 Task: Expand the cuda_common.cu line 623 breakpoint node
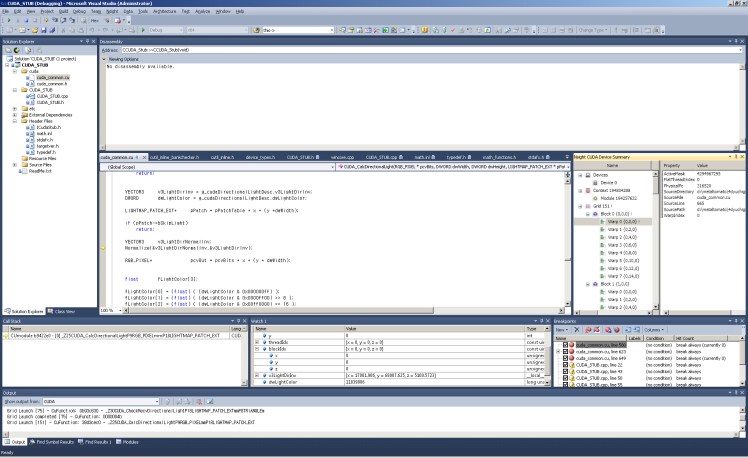coord(558,351)
